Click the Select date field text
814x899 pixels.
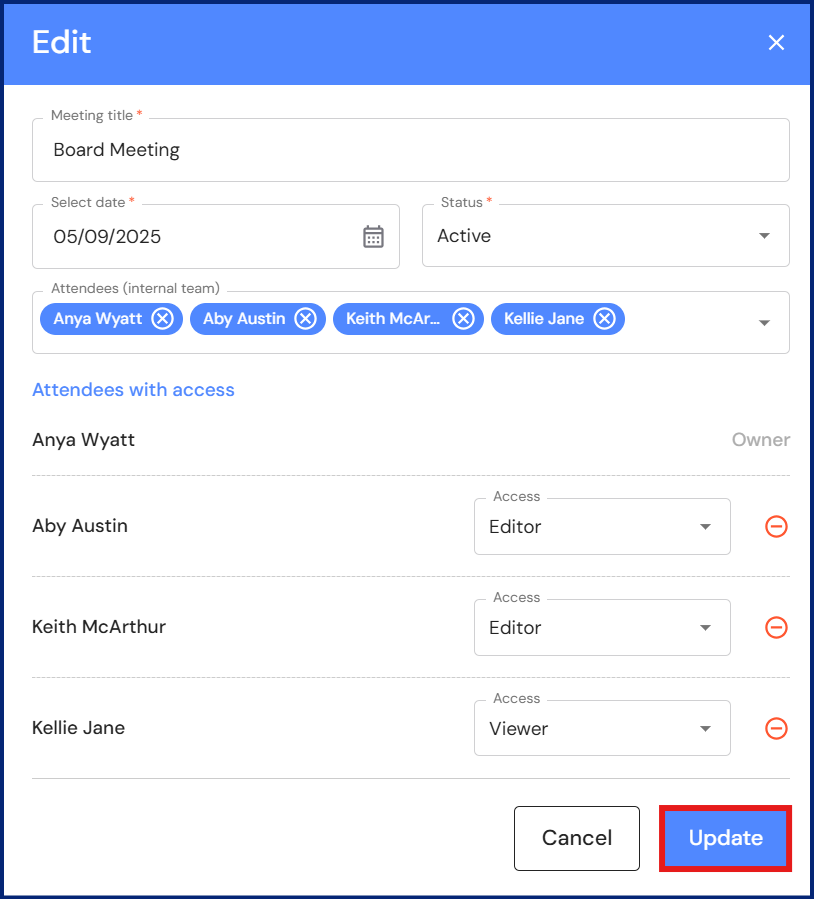click(107, 237)
